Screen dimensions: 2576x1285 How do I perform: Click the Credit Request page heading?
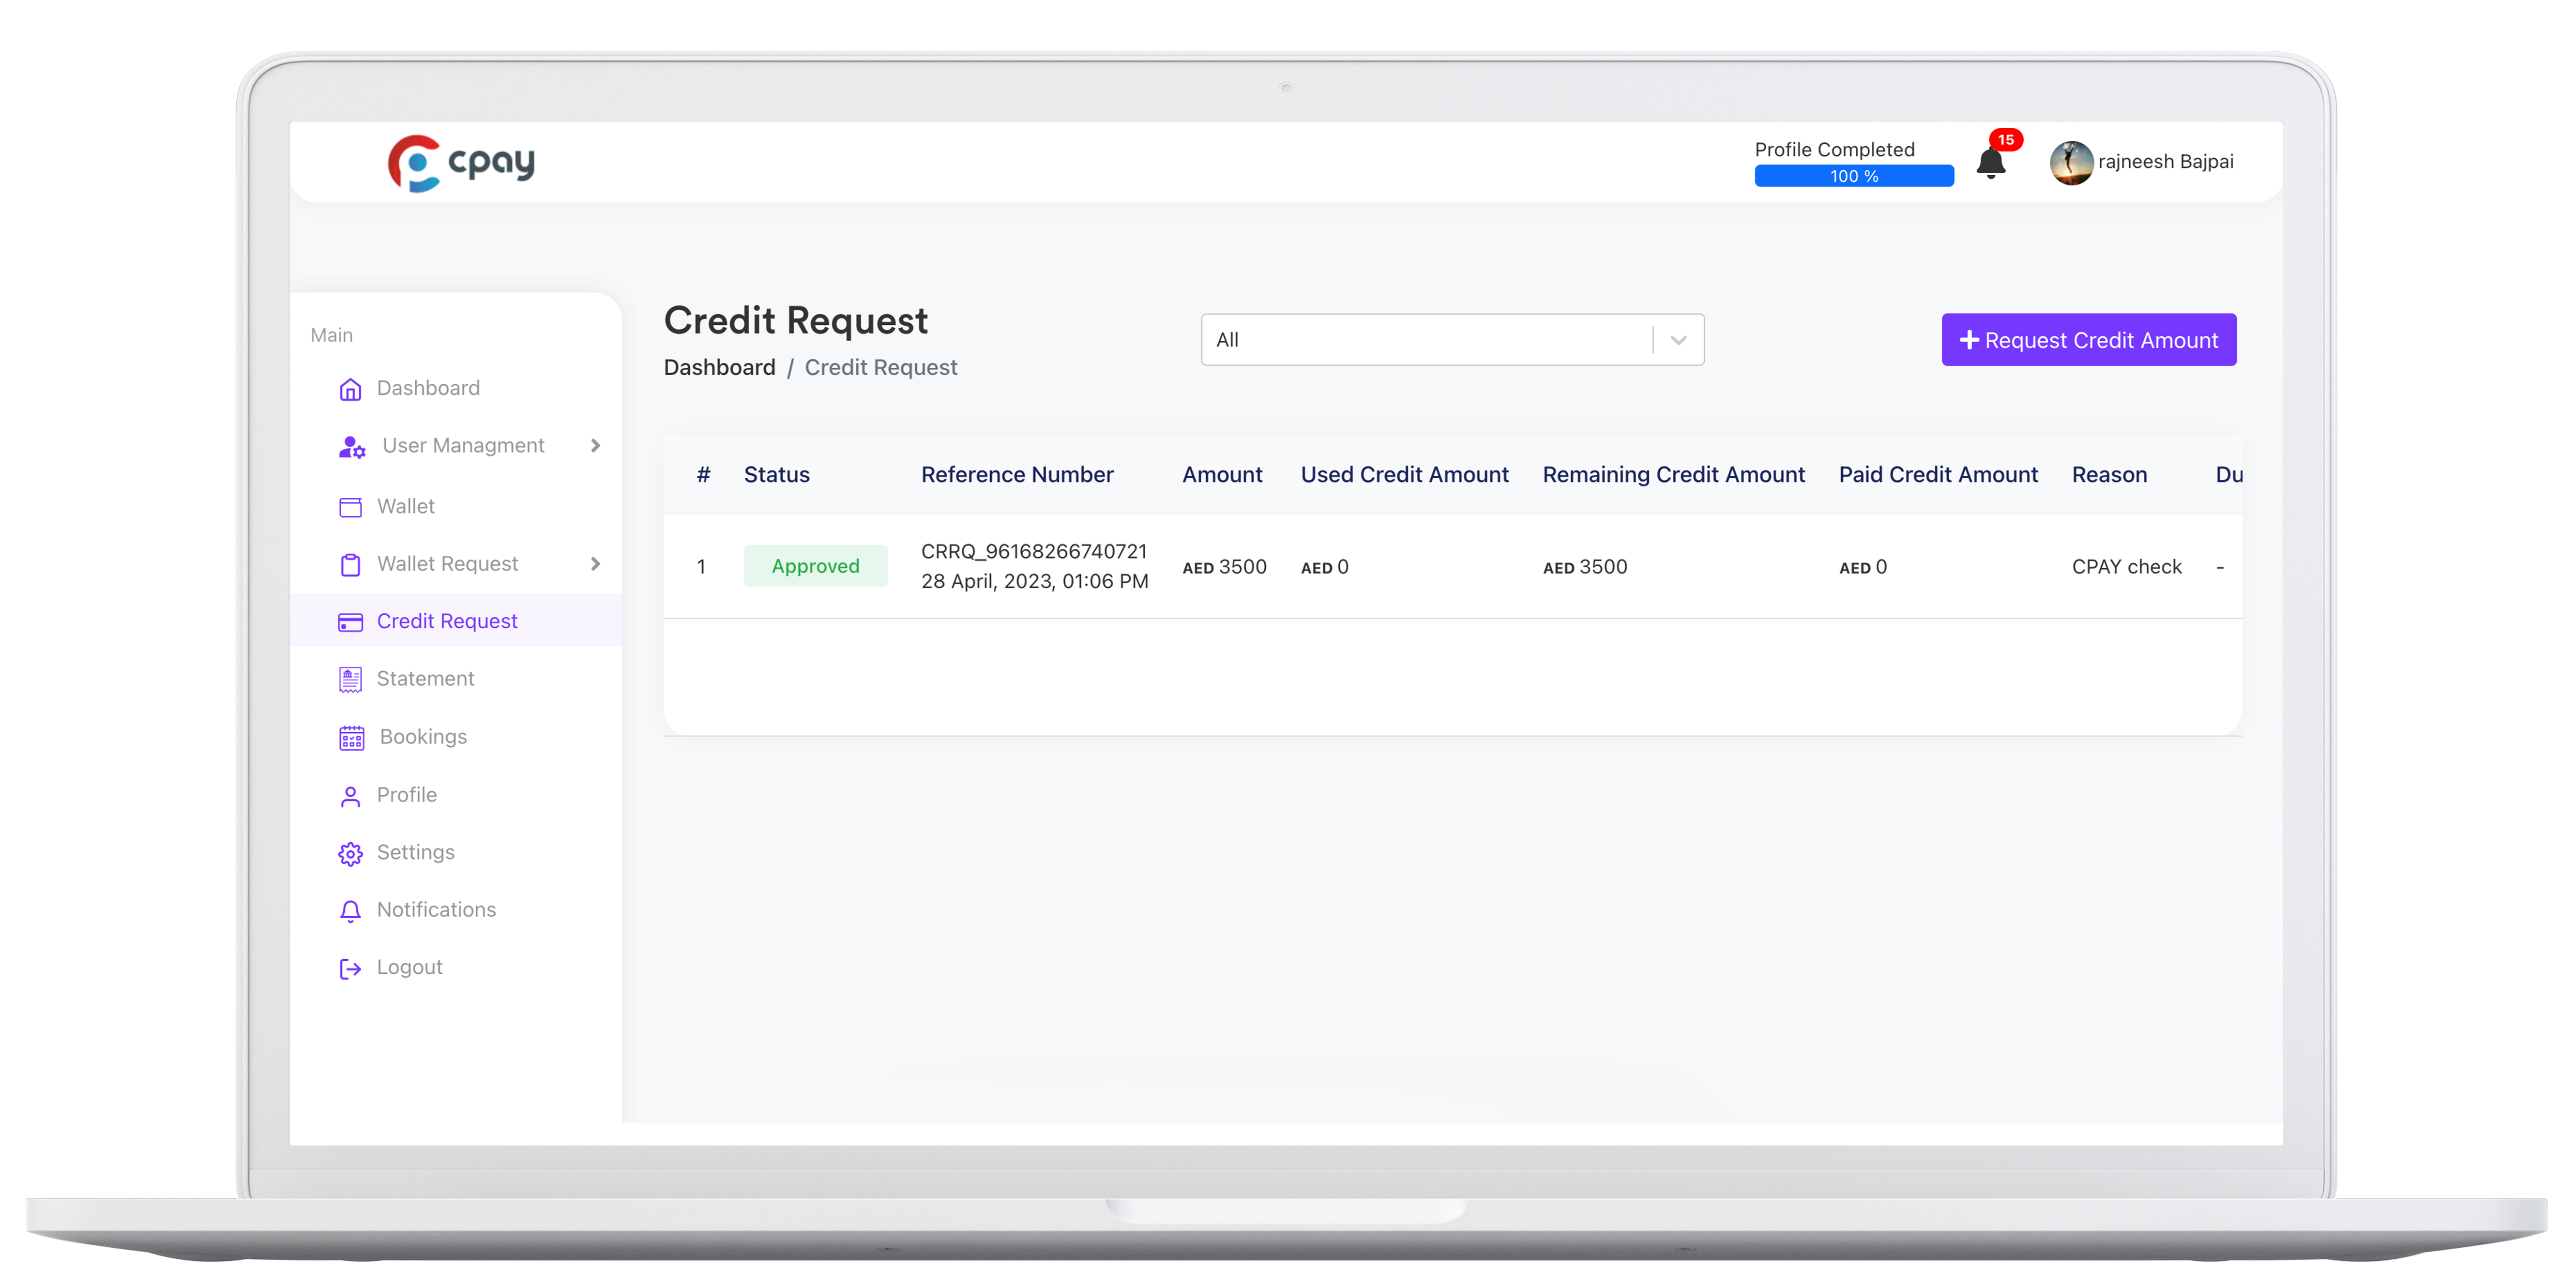point(796,321)
